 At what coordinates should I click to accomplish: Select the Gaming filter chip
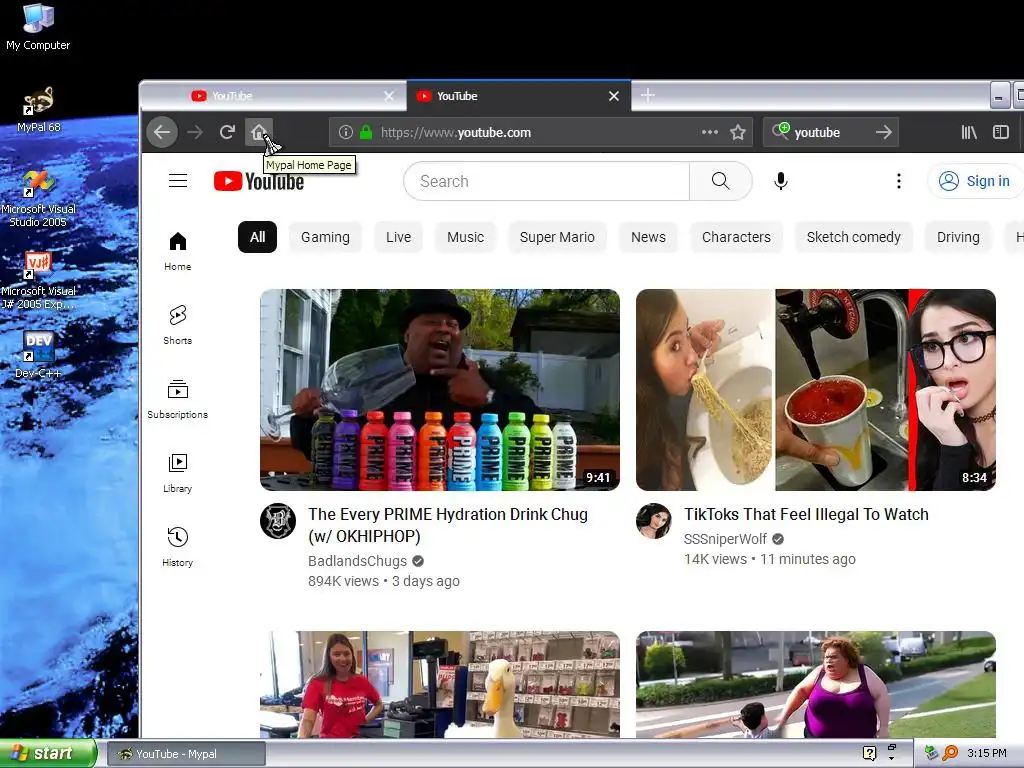tap(325, 237)
